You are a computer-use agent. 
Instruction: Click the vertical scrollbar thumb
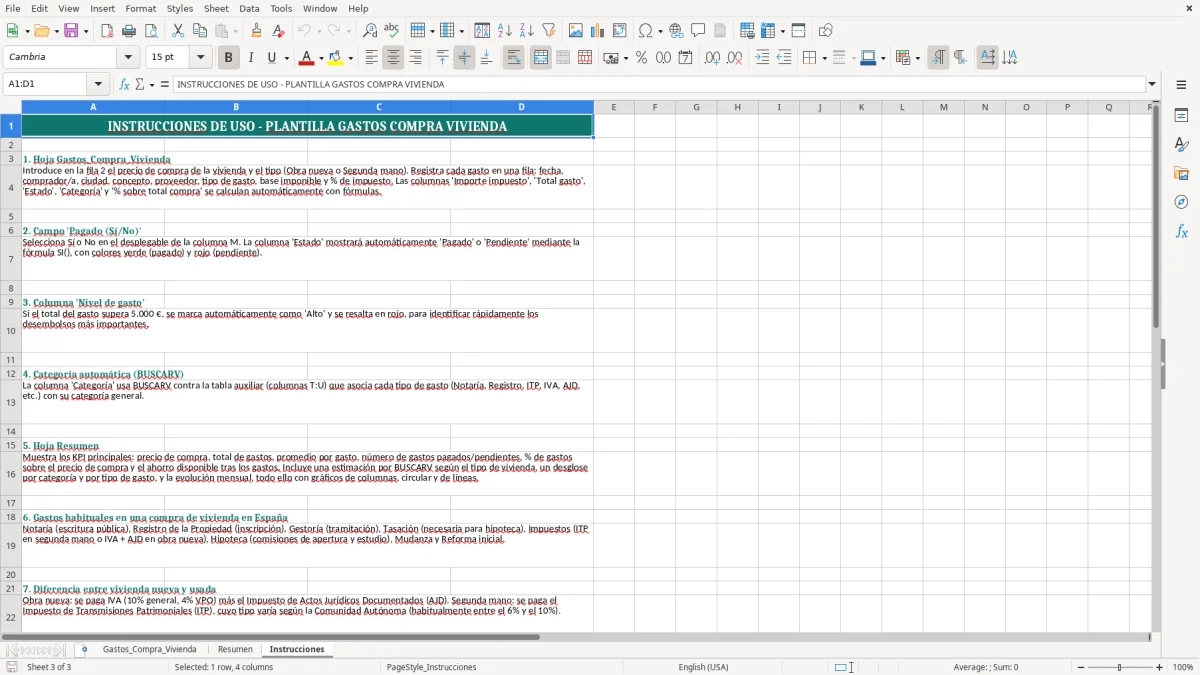point(1156,216)
